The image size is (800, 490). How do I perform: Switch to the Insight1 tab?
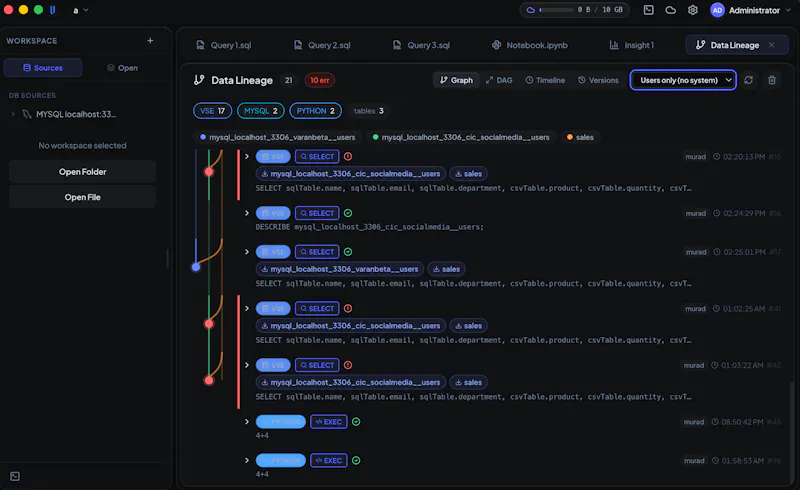click(x=632, y=45)
